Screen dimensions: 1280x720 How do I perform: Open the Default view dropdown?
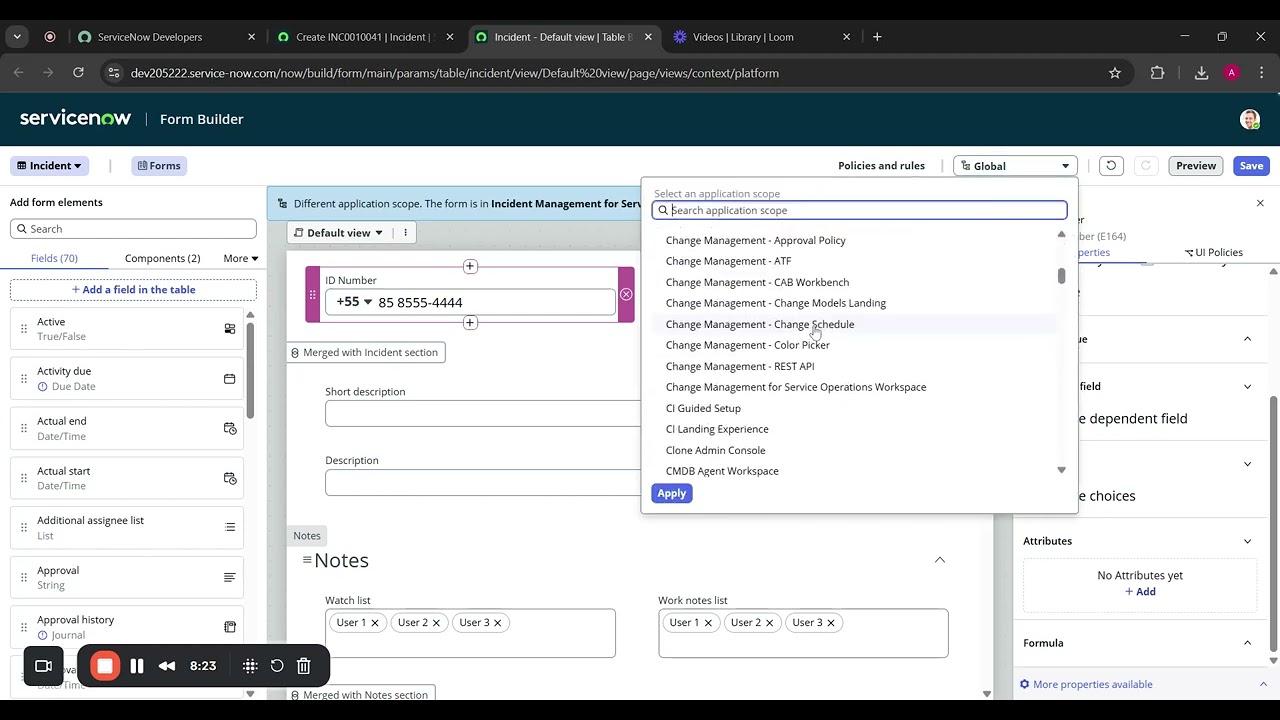[x=339, y=233]
